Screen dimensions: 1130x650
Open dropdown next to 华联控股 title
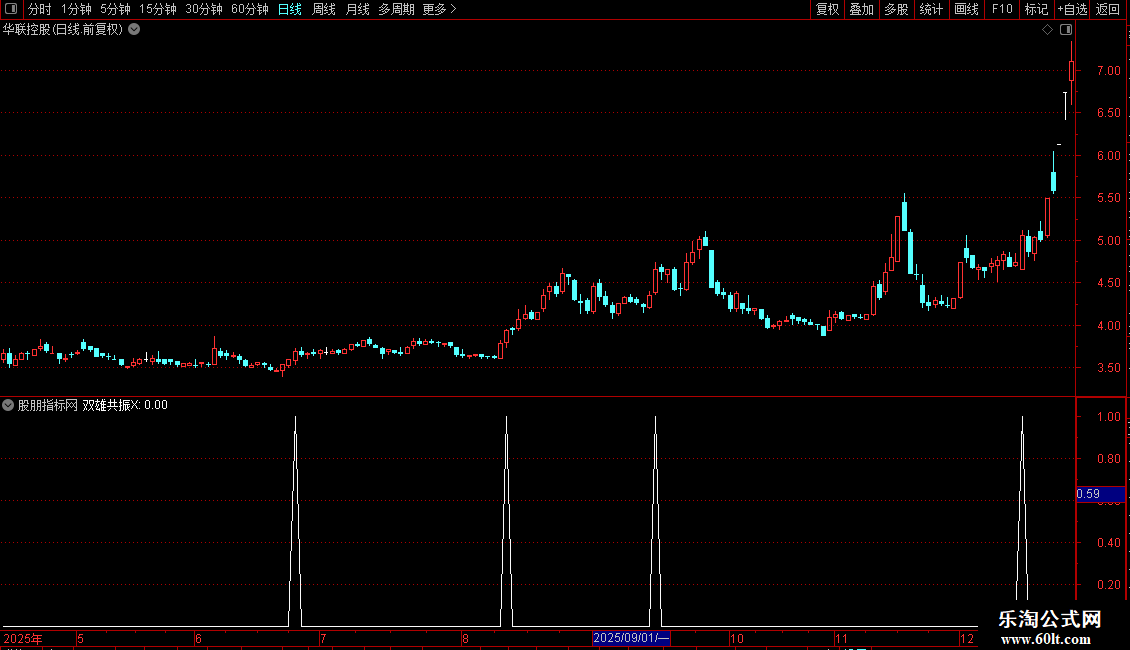click(x=134, y=30)
